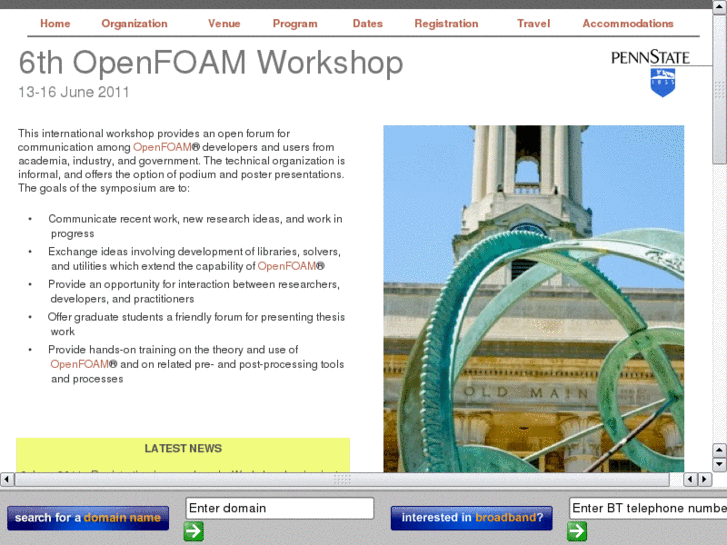Follow the OpenFOAM link before 'and on related'

pos(80,364)
